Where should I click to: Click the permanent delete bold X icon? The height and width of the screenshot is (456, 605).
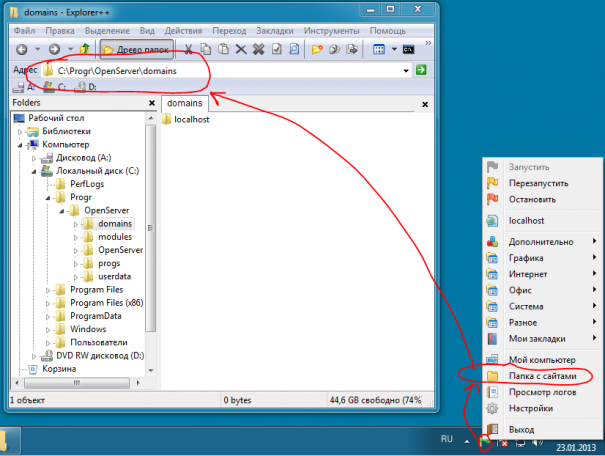(259, 49)
